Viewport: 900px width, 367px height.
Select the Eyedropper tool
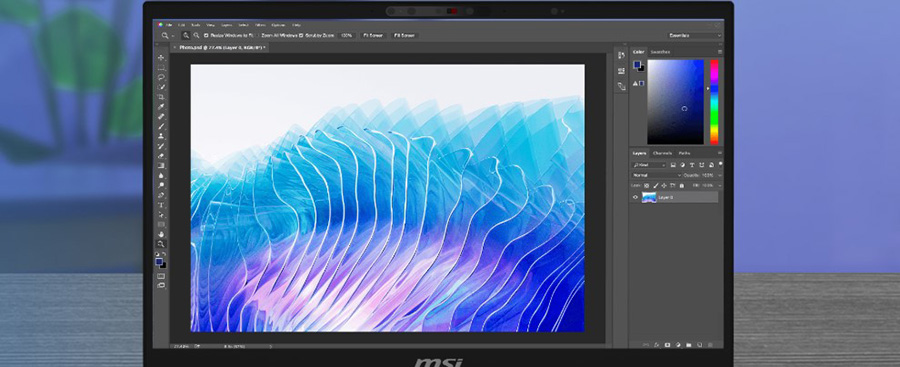tap(161, 107)
